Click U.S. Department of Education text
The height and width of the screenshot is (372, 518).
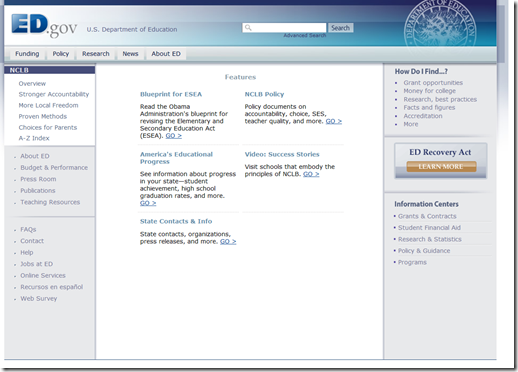132,29
